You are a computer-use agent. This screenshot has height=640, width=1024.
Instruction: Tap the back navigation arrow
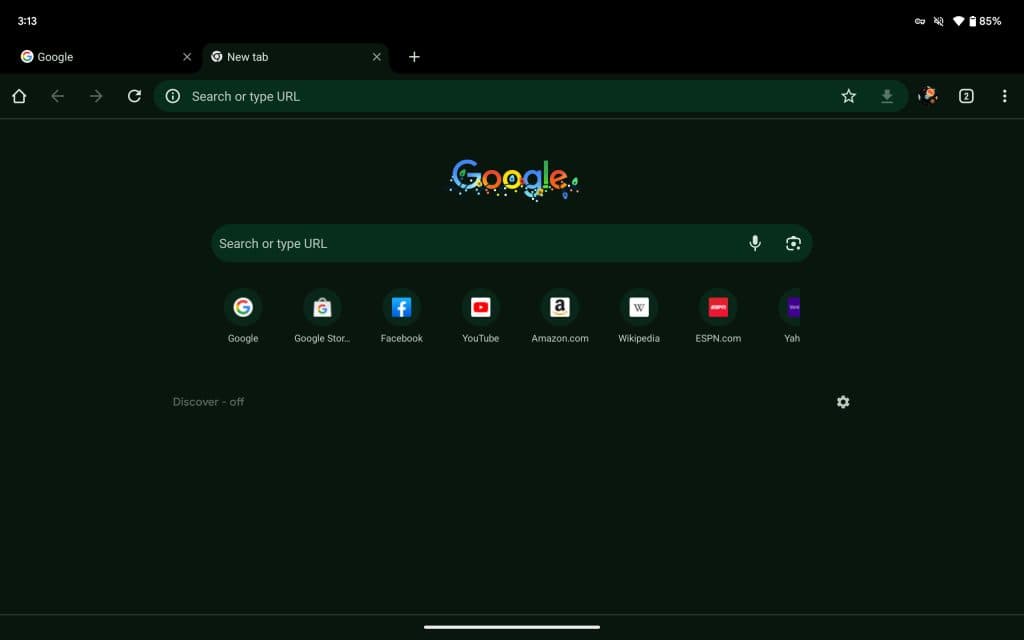[58, 96]
